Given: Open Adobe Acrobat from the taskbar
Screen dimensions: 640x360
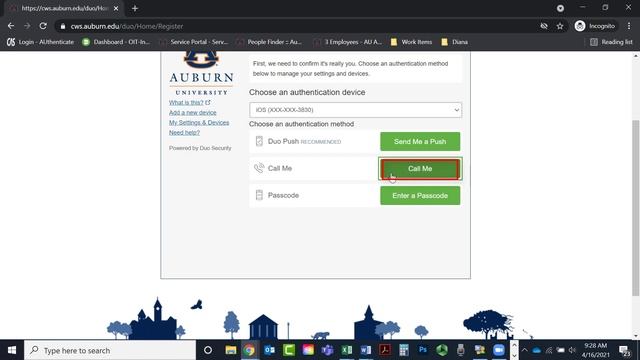Looking at the screenshot, I should pyautogui.click(x=385, y=350).
